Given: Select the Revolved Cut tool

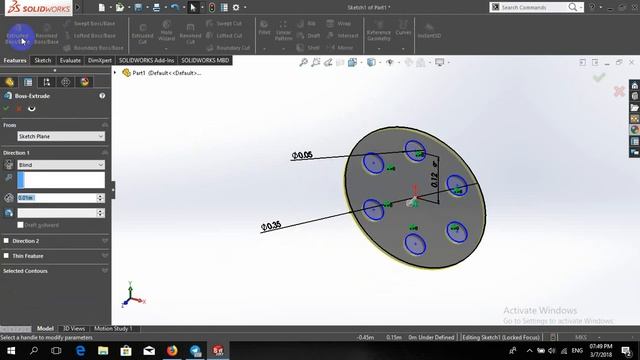Looking at the screenshot, I should (190, 35).
